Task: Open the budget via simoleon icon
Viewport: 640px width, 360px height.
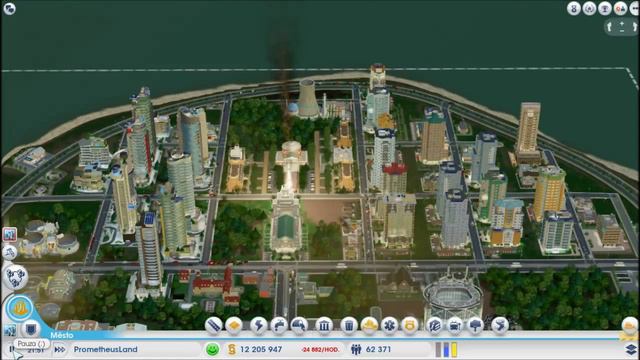Action: coord(232,349)
